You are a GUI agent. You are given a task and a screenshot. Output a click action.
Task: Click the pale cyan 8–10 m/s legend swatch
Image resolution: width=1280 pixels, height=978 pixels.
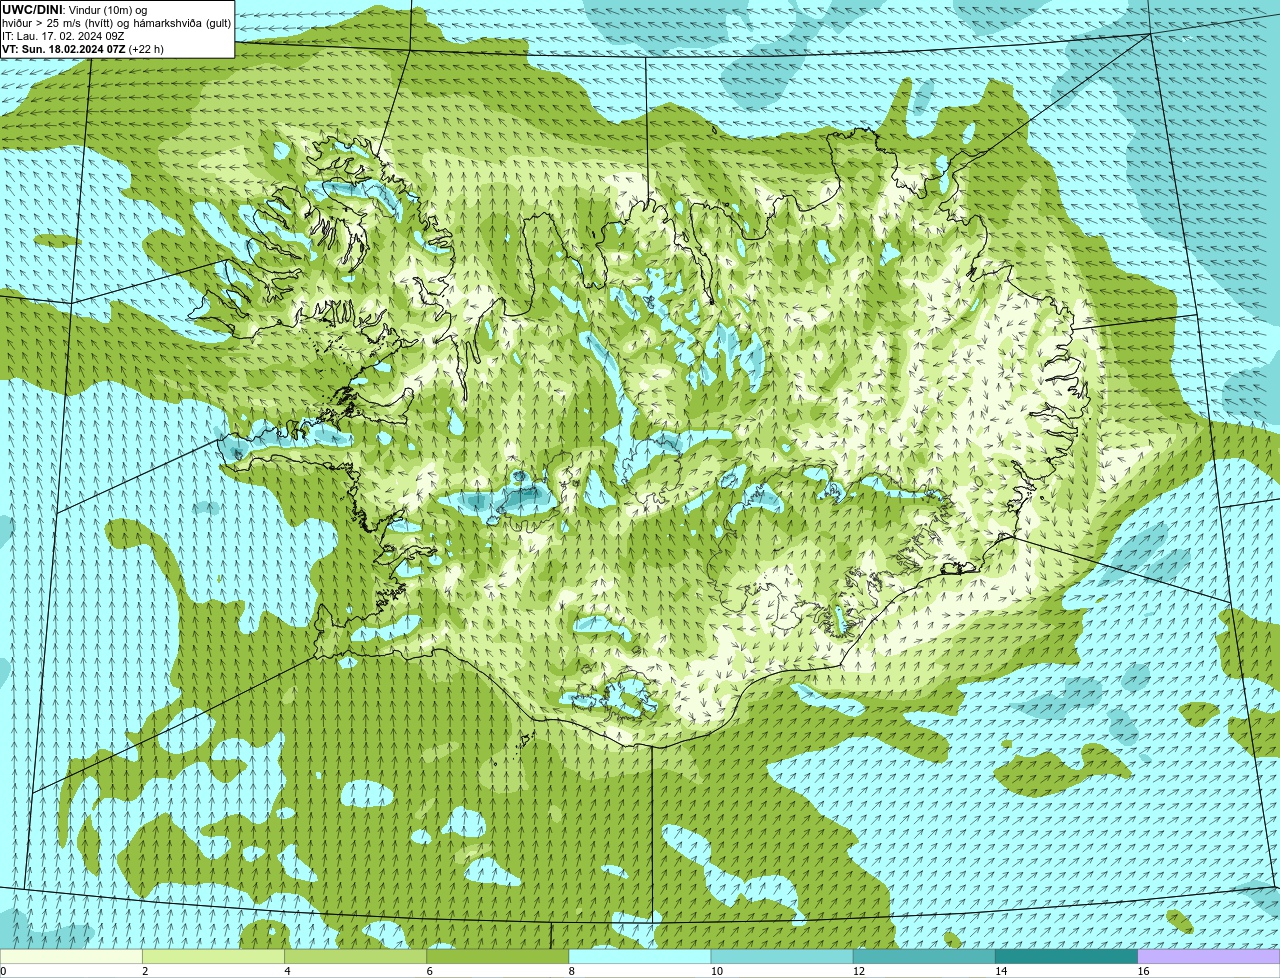pyautogui.click(x=640, y=956)
